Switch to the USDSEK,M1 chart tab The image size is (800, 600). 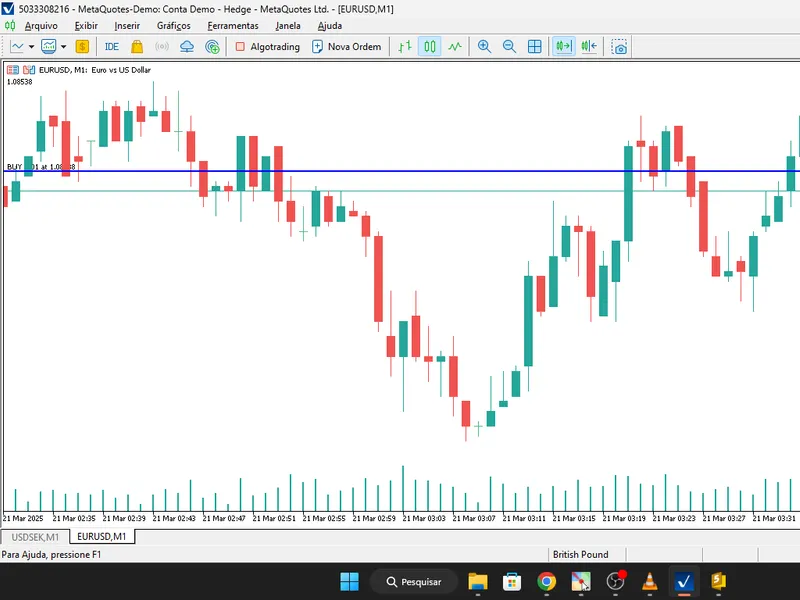click(x=35, y=537)
